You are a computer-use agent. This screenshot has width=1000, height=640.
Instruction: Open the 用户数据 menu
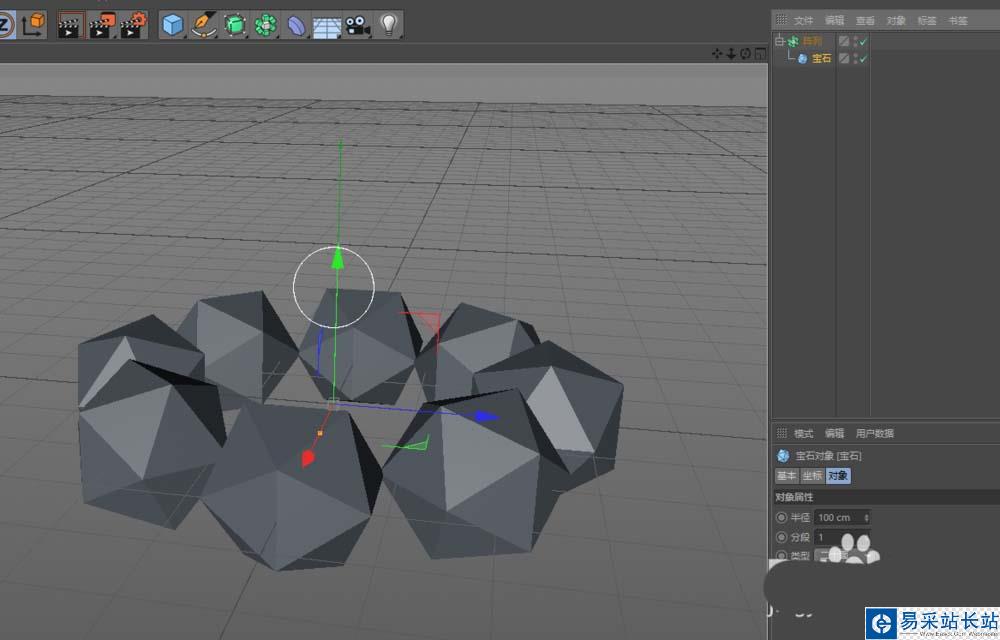(x=874, y=433)
